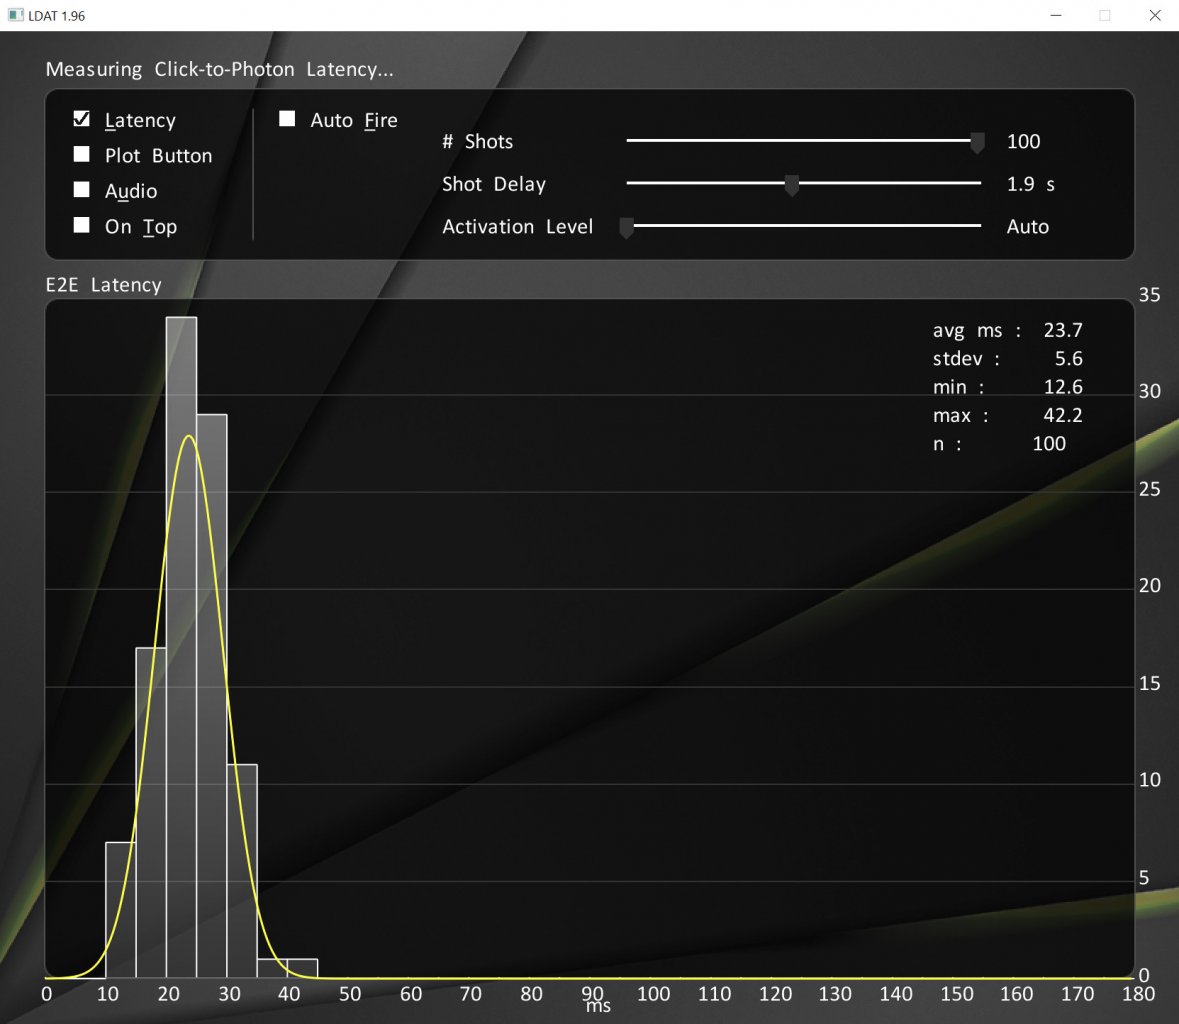
Task: Enable the Plot Button checkbox
Action: [x=81, y=154]
